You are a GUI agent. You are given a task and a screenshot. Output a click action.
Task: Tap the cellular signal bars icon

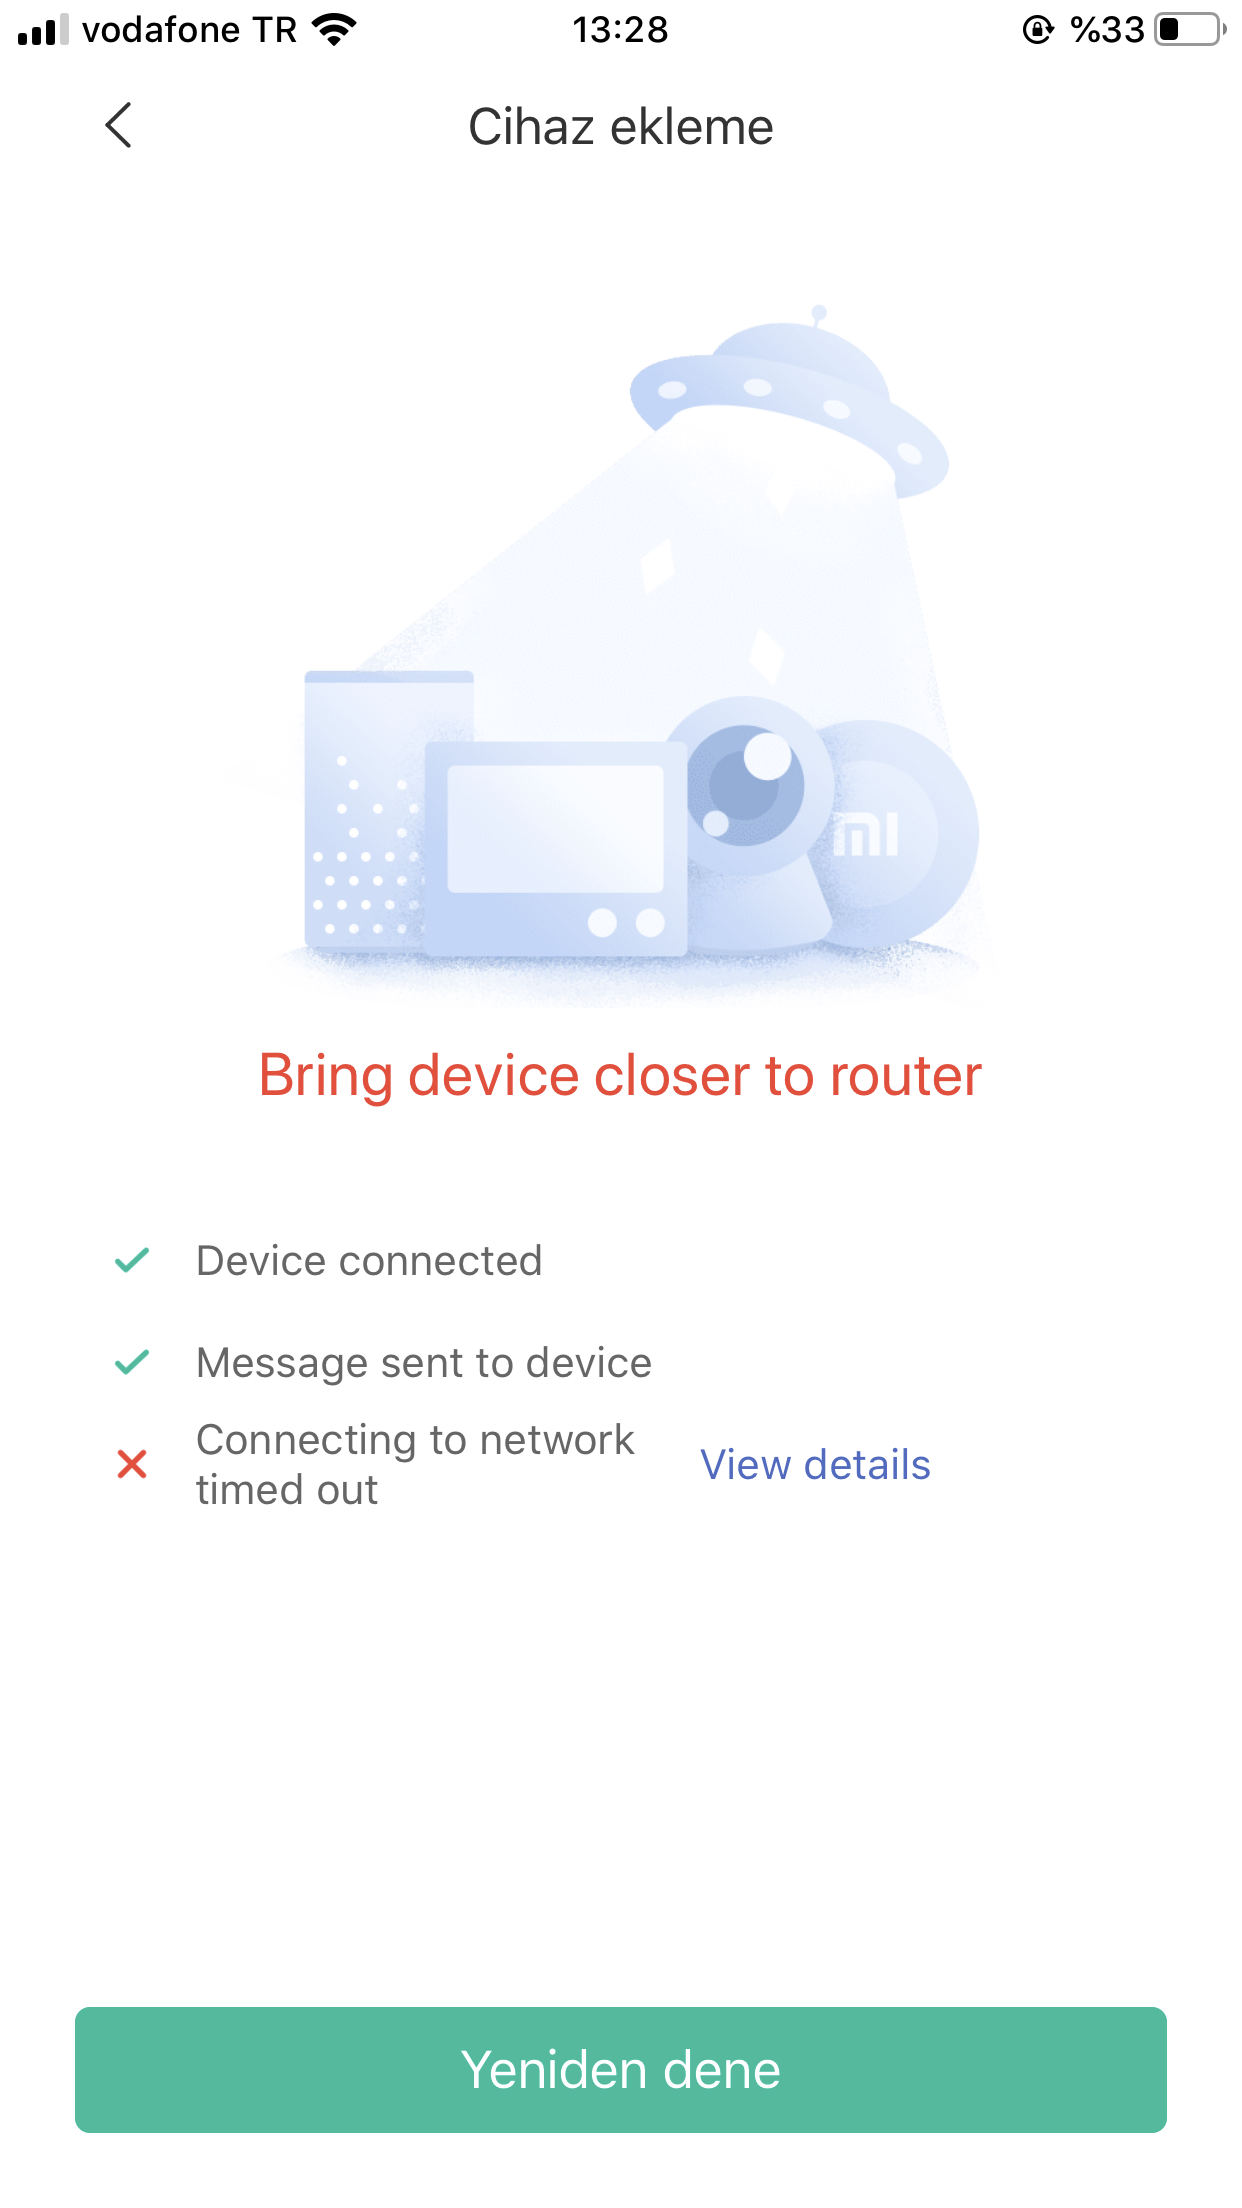tap(44, 30)
